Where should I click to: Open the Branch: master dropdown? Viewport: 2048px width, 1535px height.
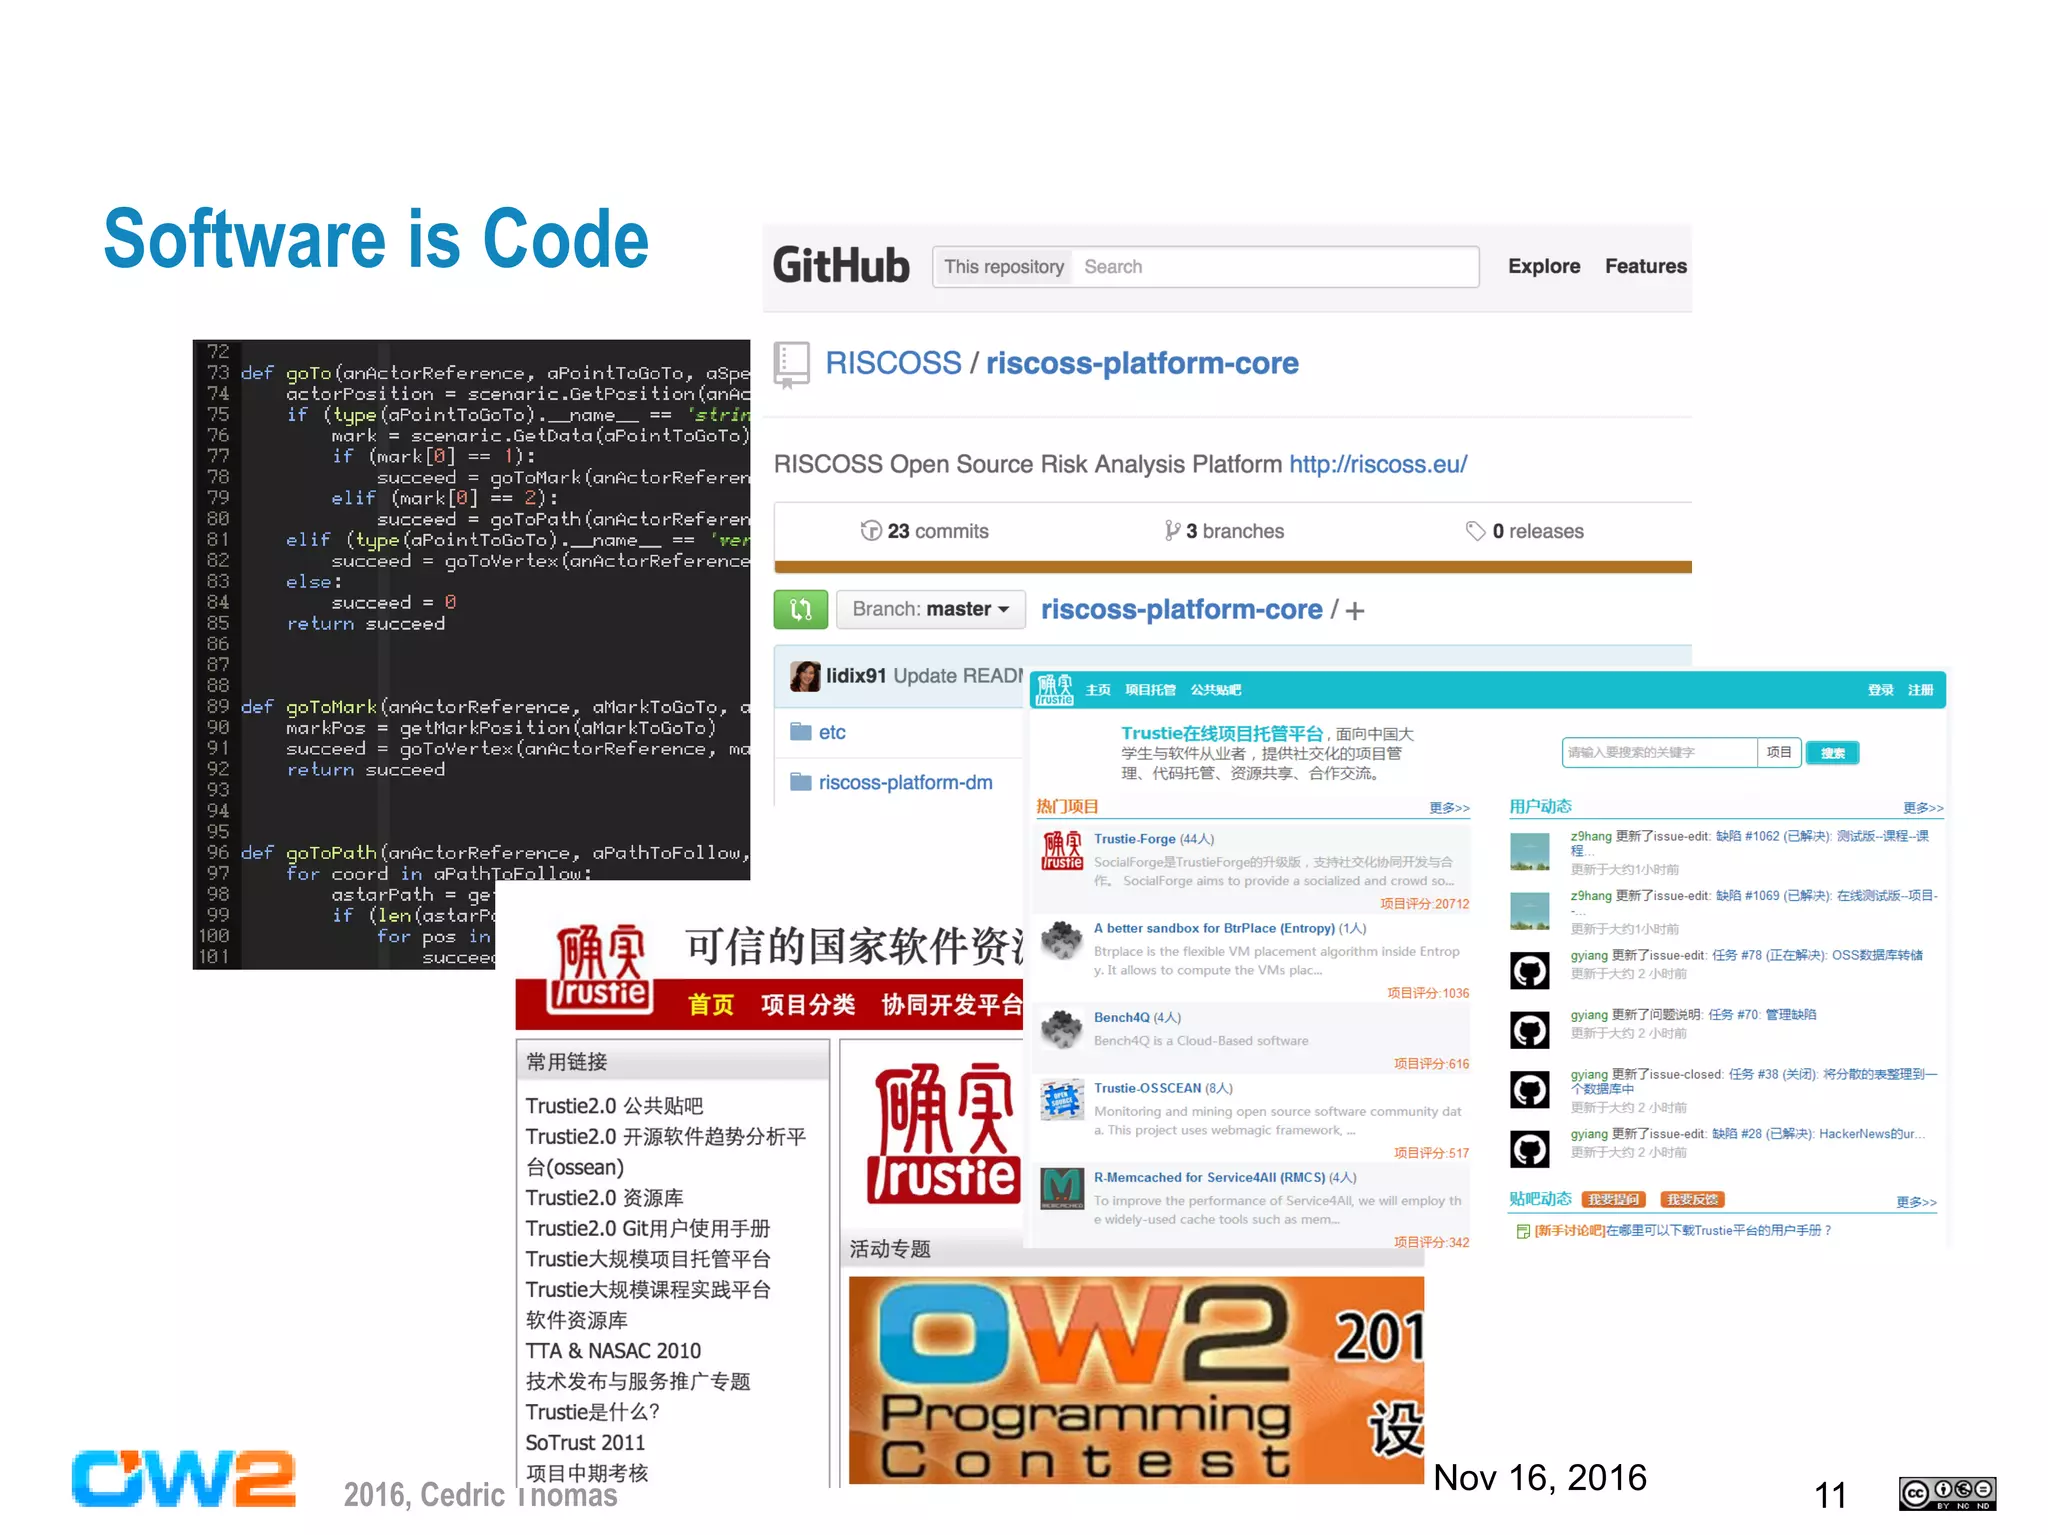click(930, 609)
